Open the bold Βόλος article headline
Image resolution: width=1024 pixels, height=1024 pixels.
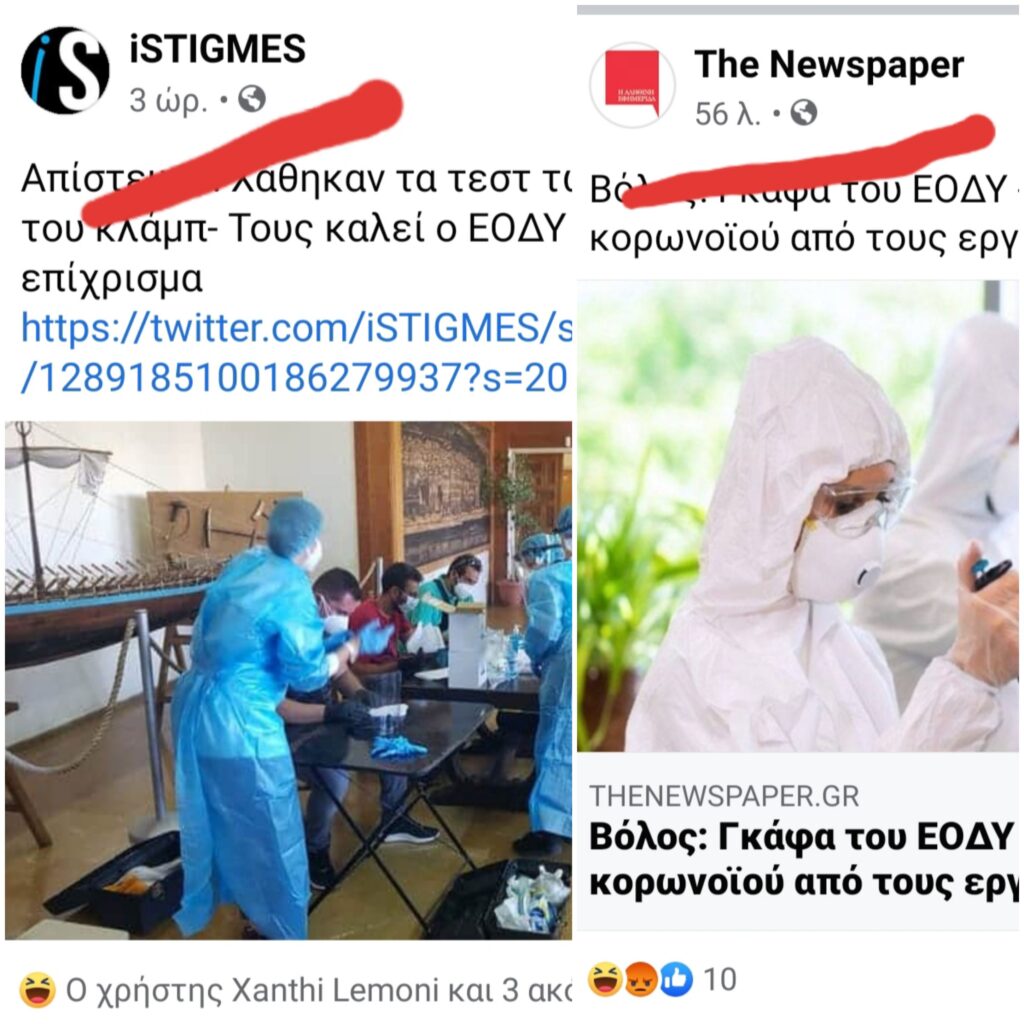[x=804, y=859]
